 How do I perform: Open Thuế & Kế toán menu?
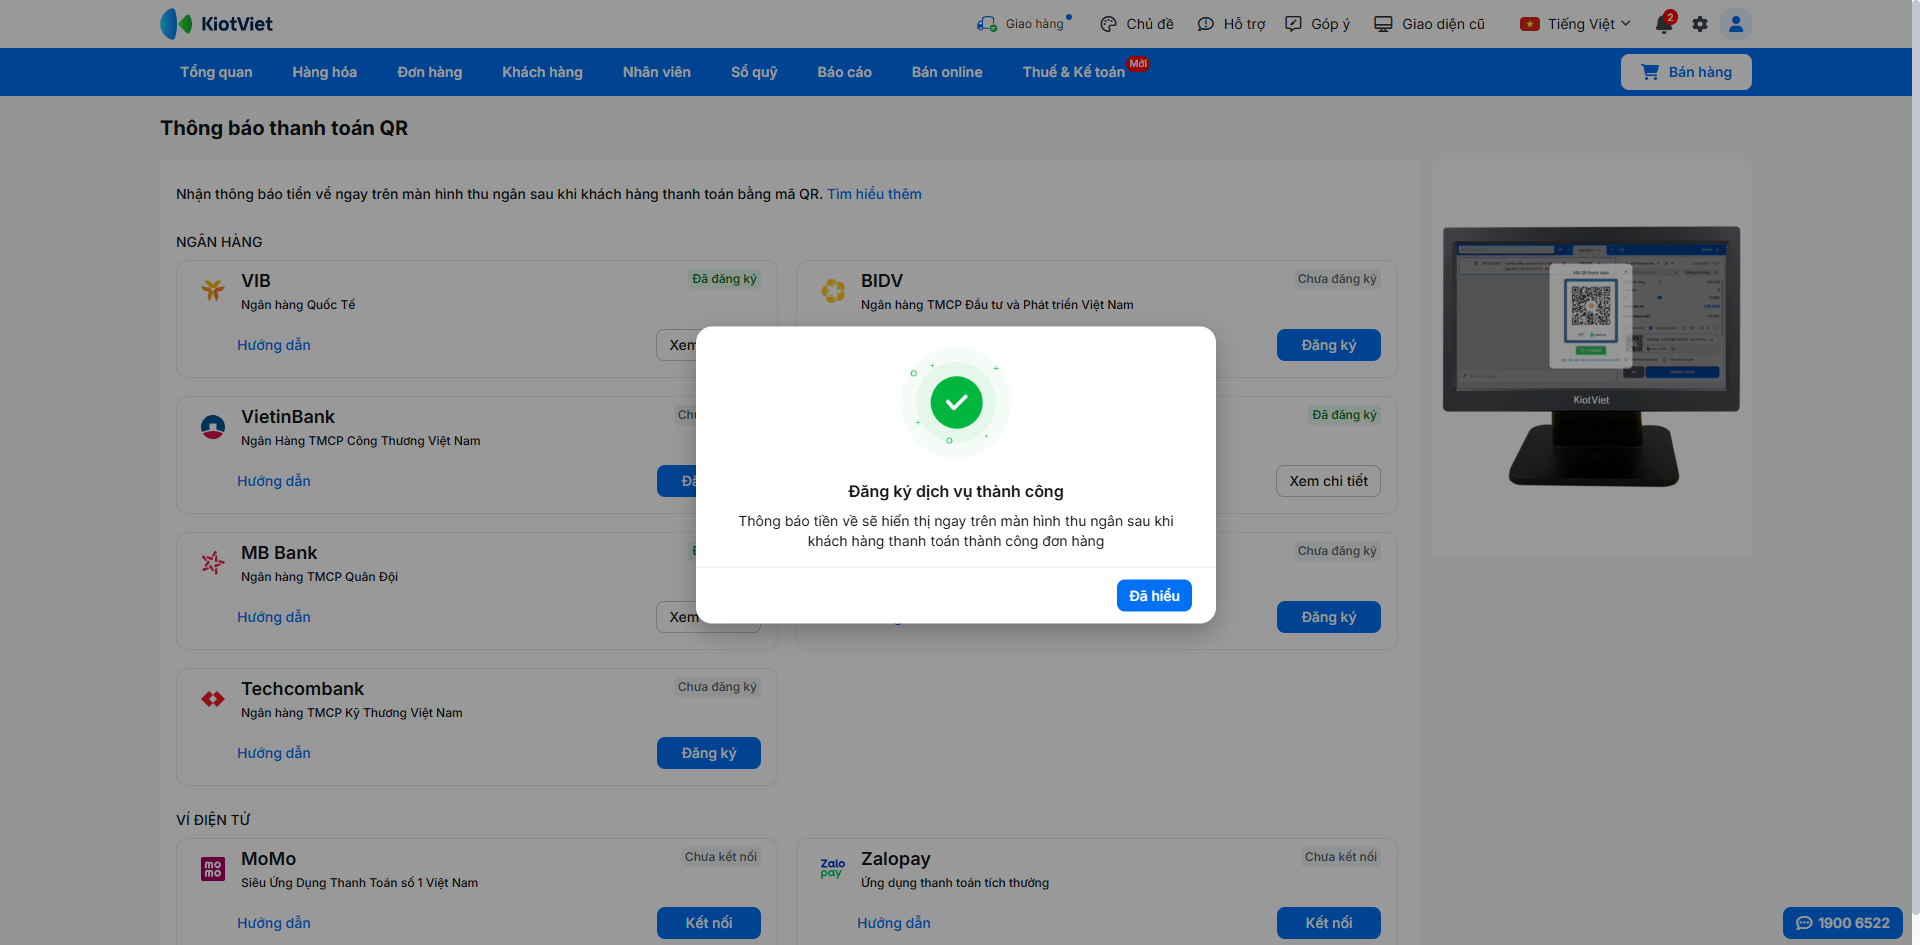(1074, 72)
